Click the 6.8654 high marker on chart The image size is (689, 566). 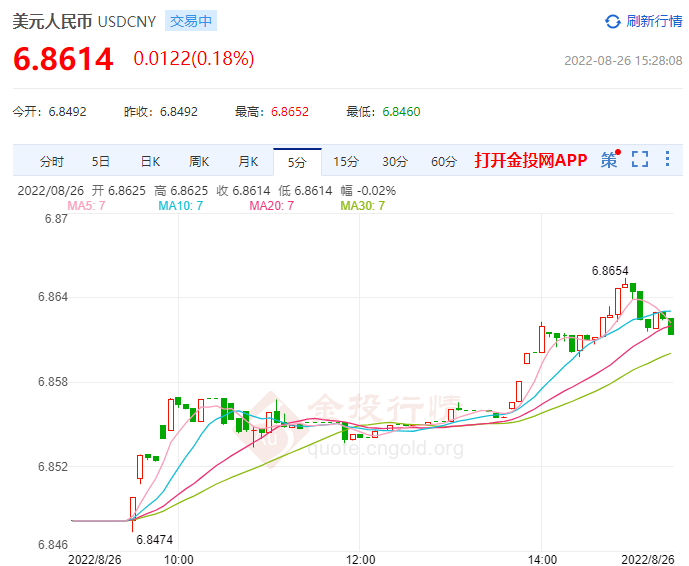610,271
